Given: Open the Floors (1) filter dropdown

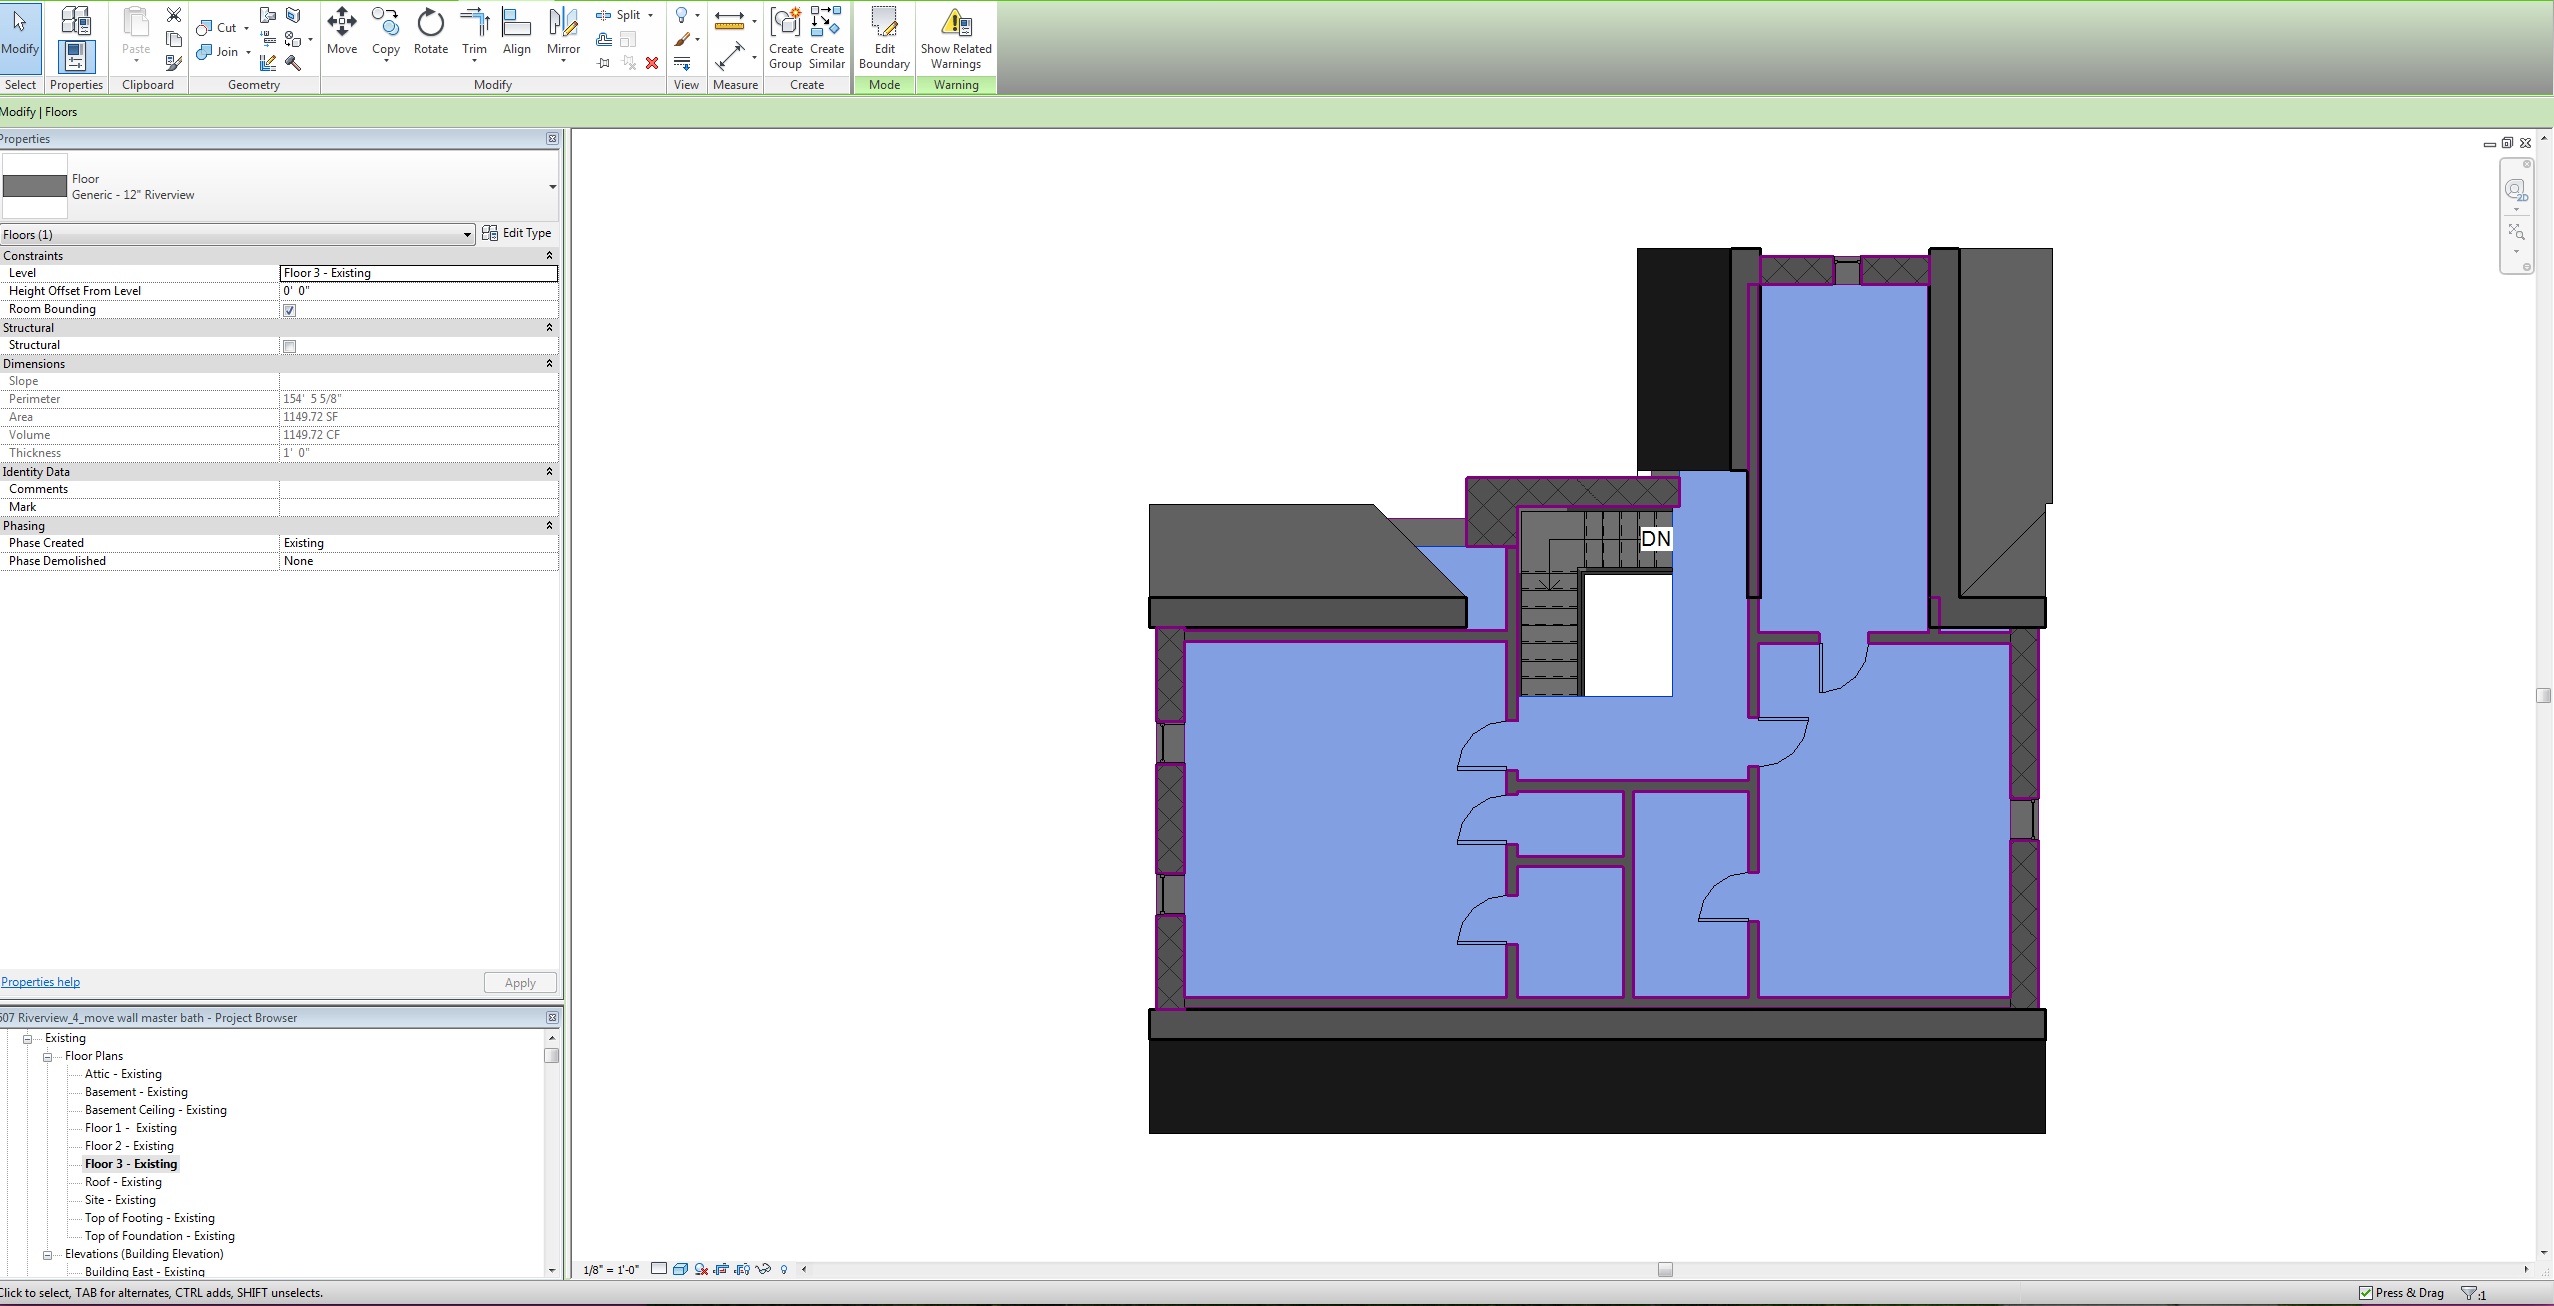Looking at the screenshot, I should (466, 235).
